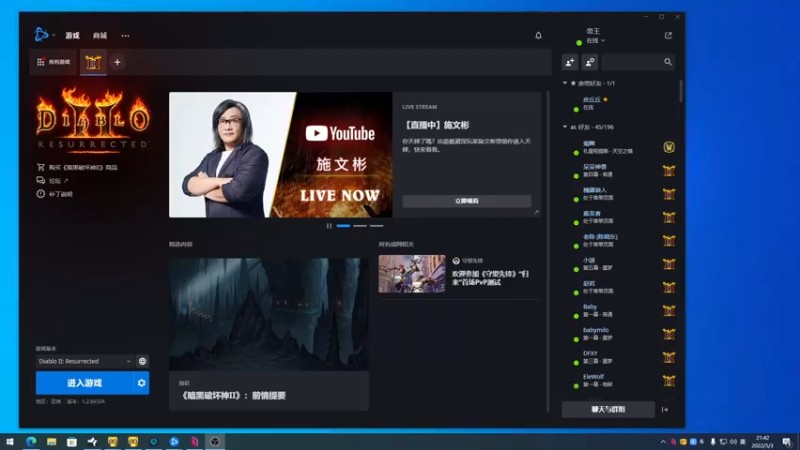Open OBS Studio taskbar icon
Viewport: 800px width, 450px height.
215,442
